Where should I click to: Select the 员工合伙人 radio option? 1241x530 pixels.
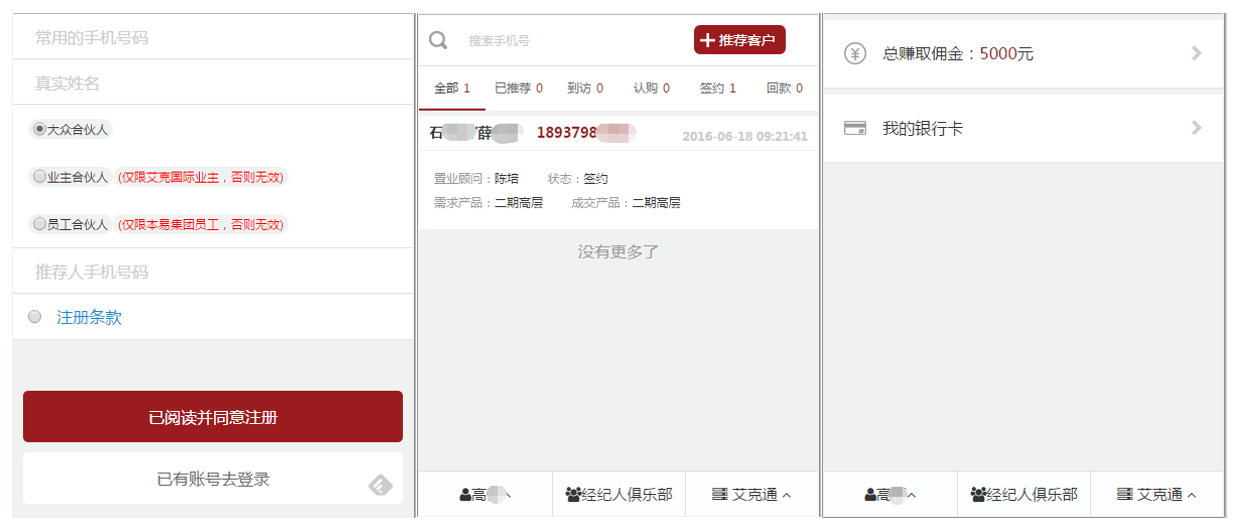click(x=39, y=224)
